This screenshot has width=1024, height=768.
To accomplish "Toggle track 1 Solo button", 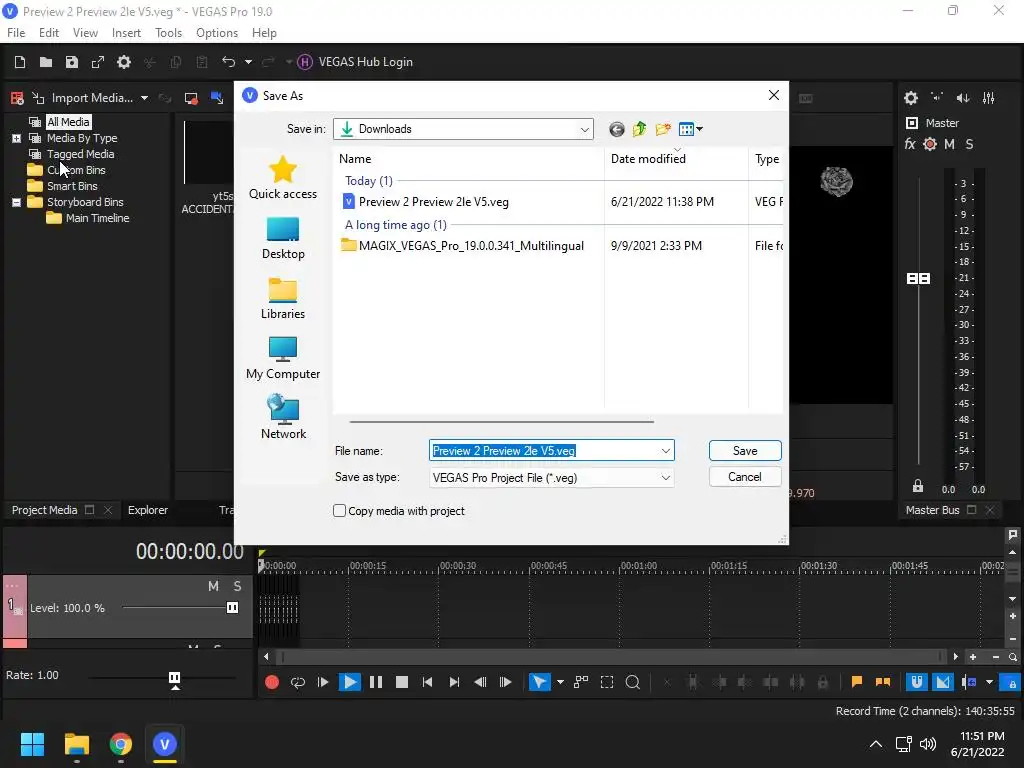I will [238, 586].
